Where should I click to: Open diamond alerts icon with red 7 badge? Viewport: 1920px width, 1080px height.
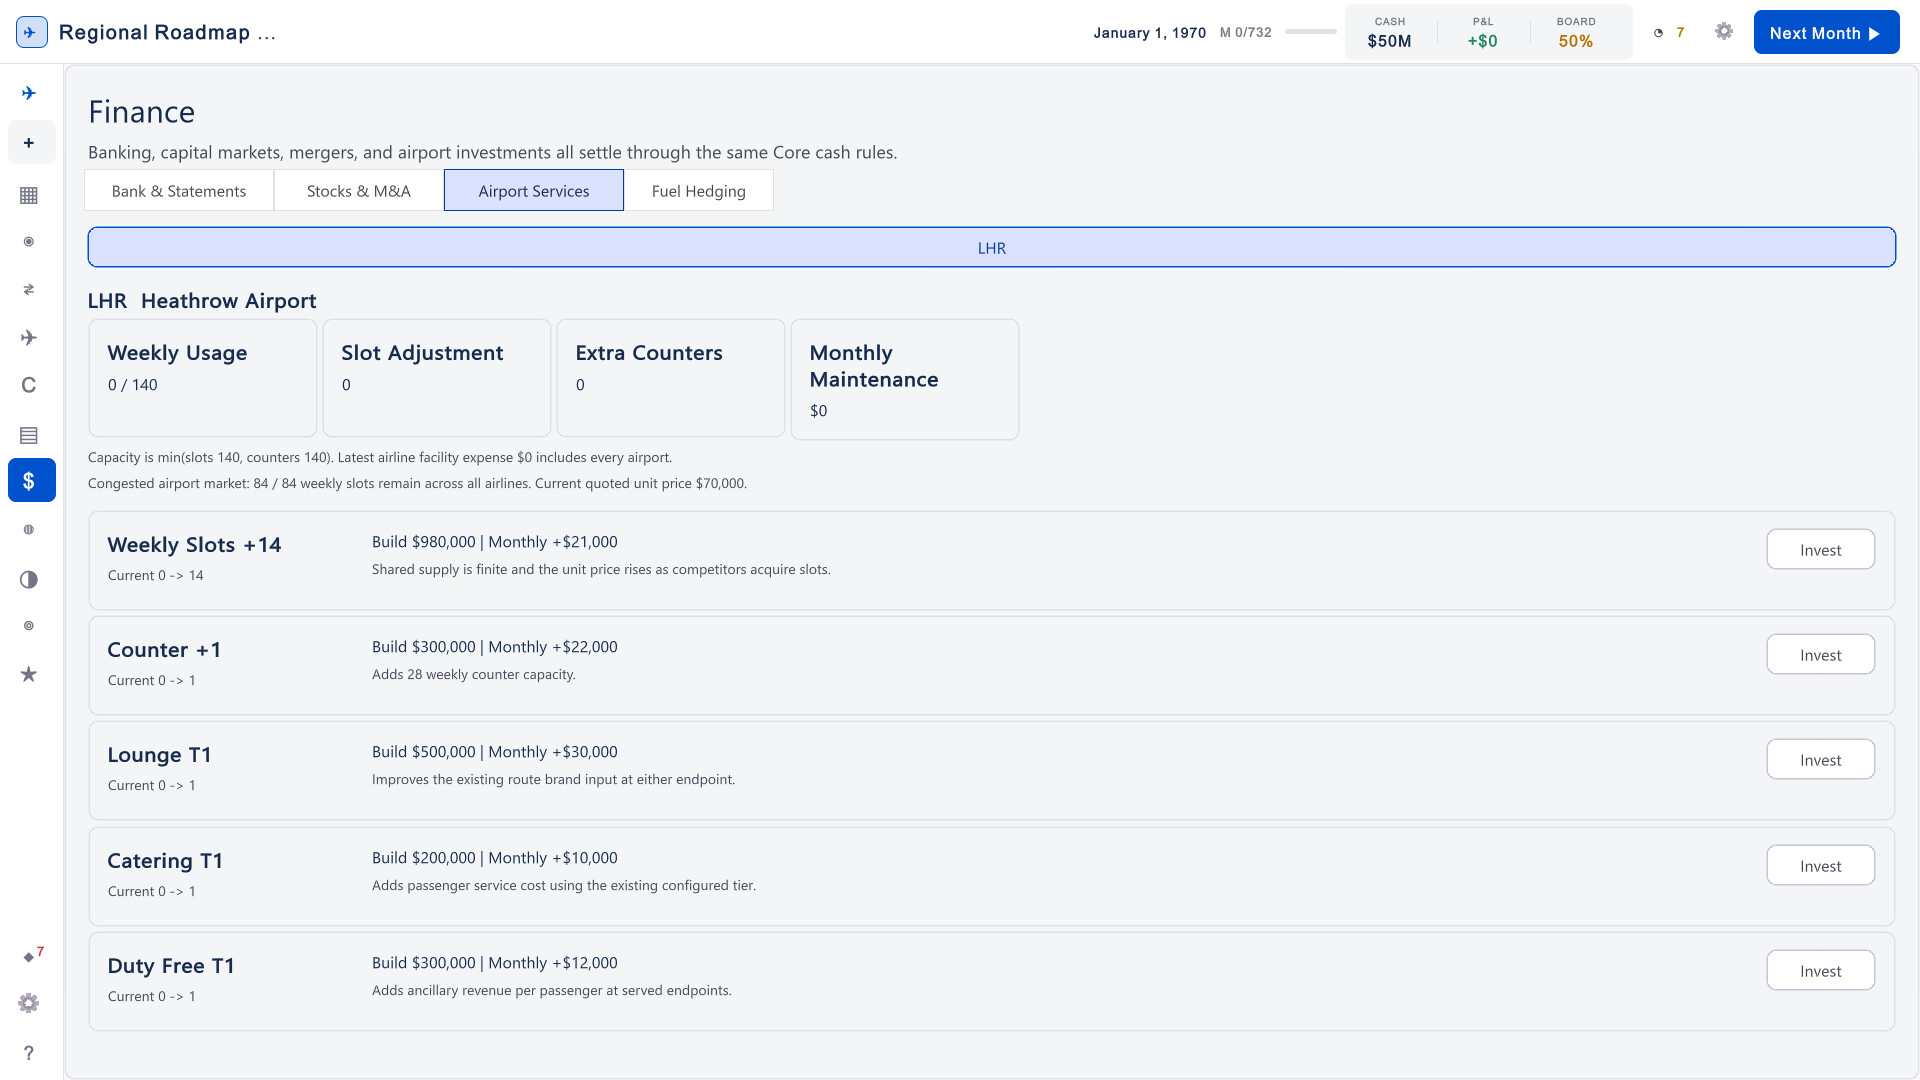[32, 955]
